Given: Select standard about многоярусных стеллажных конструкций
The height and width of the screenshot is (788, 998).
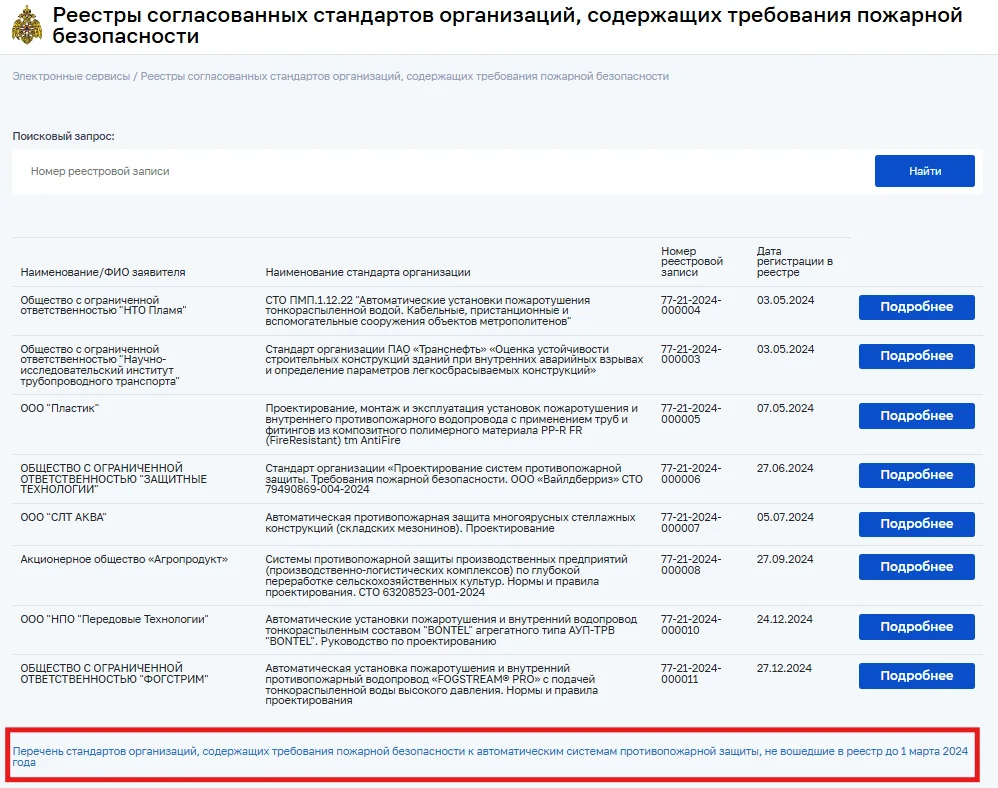Looking at the screenshot, I should (450, 523).
